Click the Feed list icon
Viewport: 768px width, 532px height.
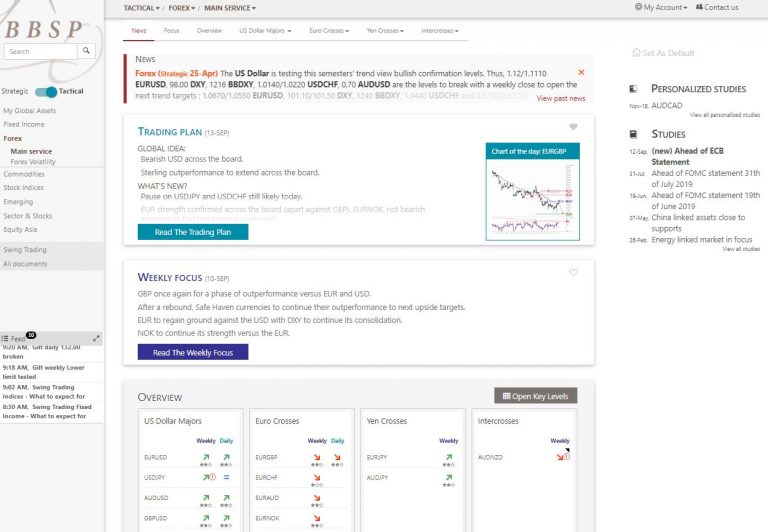(5, 339)
